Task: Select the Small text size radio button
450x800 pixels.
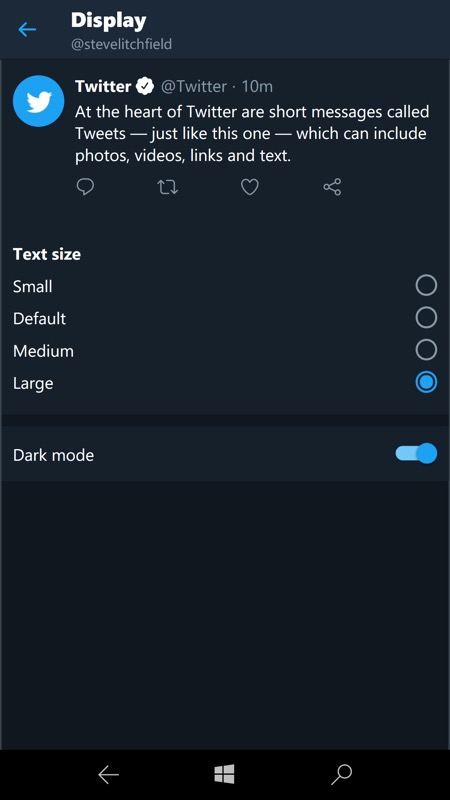Action: point(426,286)
